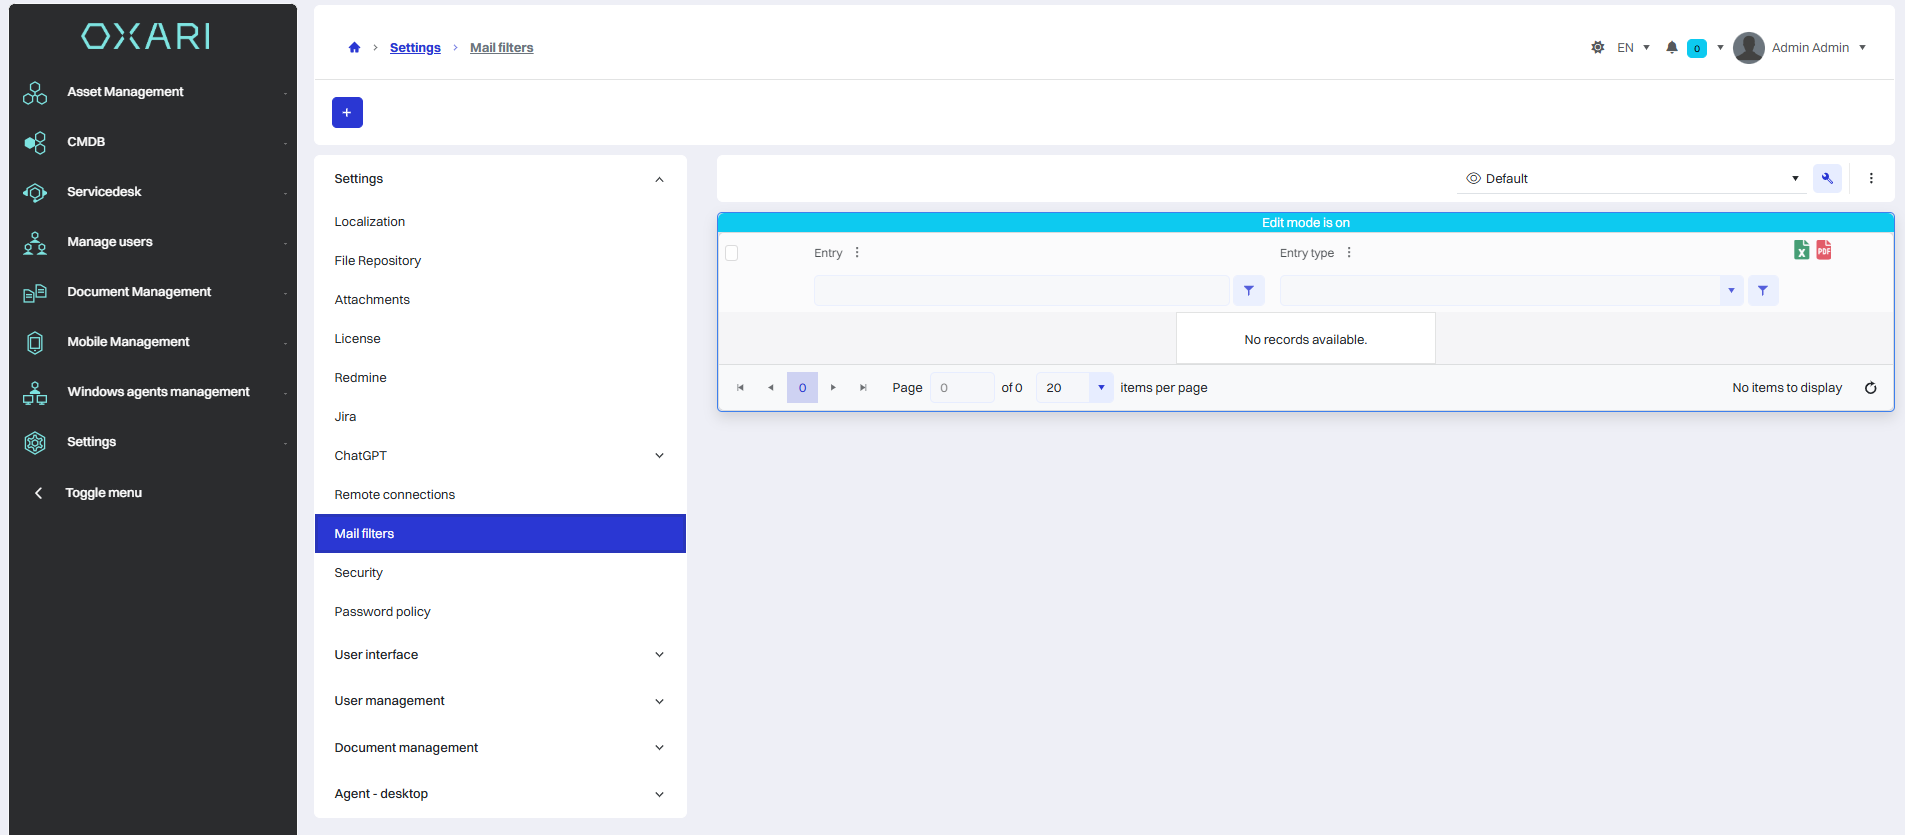1905x835 pixels.
Task: Click the wrench edit mode button
Action: (x=1827, y=179)
